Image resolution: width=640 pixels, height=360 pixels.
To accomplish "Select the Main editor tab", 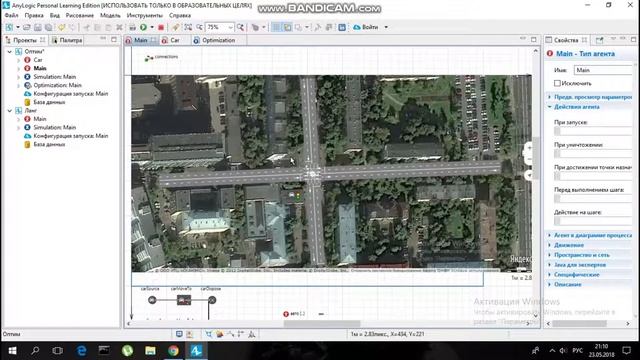I will click(x=140, y=40).
